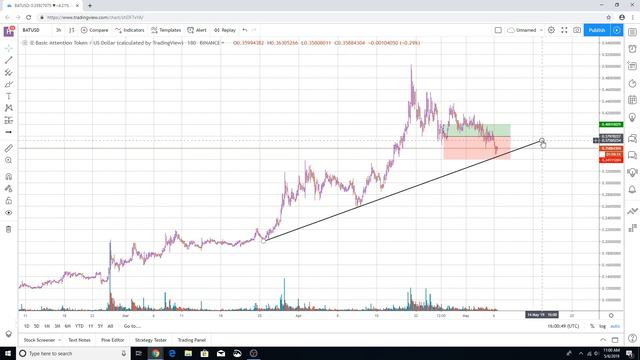The width and height of the screenshot is (640, 360).
Task: Toggle magnet mode in left toolbar
Action: [x=9, y=177]
